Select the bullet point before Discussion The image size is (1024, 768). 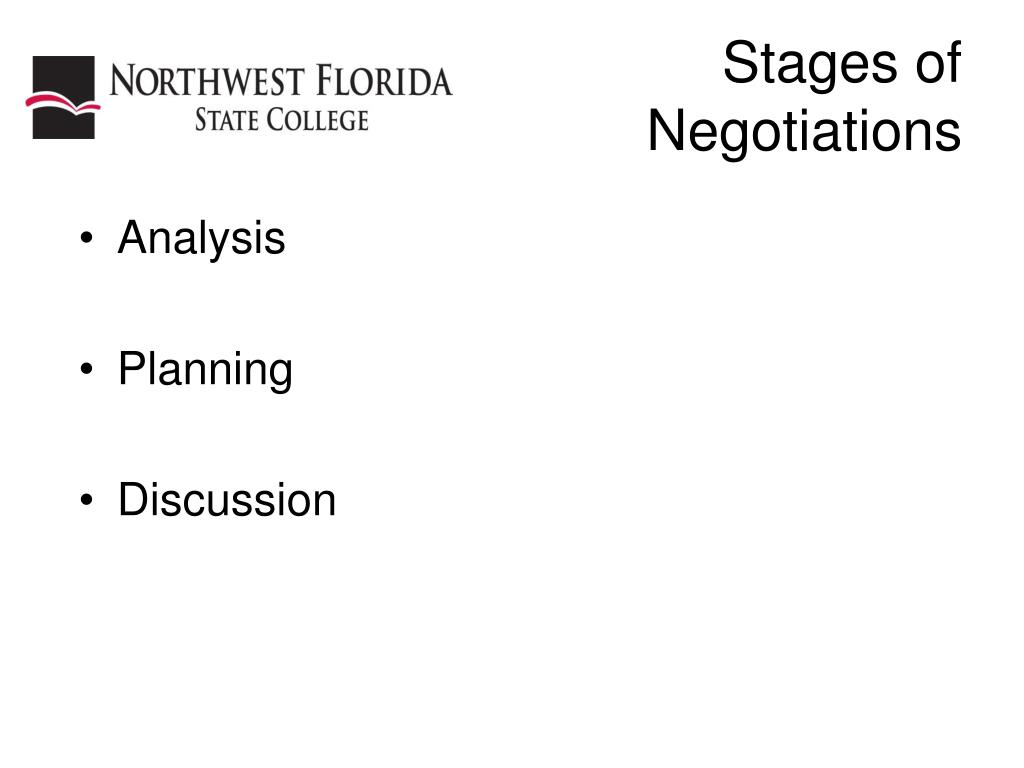click(x=86, y=501)
